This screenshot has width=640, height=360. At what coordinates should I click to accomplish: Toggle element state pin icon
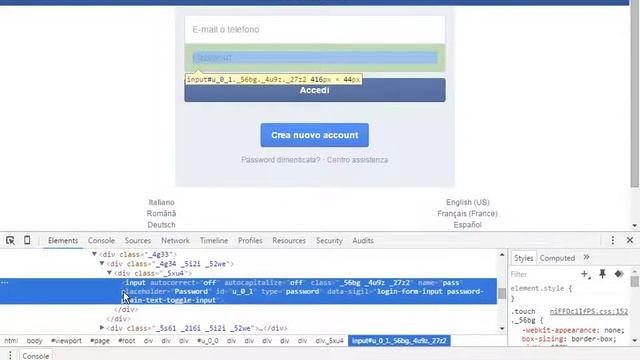point(602,274)
